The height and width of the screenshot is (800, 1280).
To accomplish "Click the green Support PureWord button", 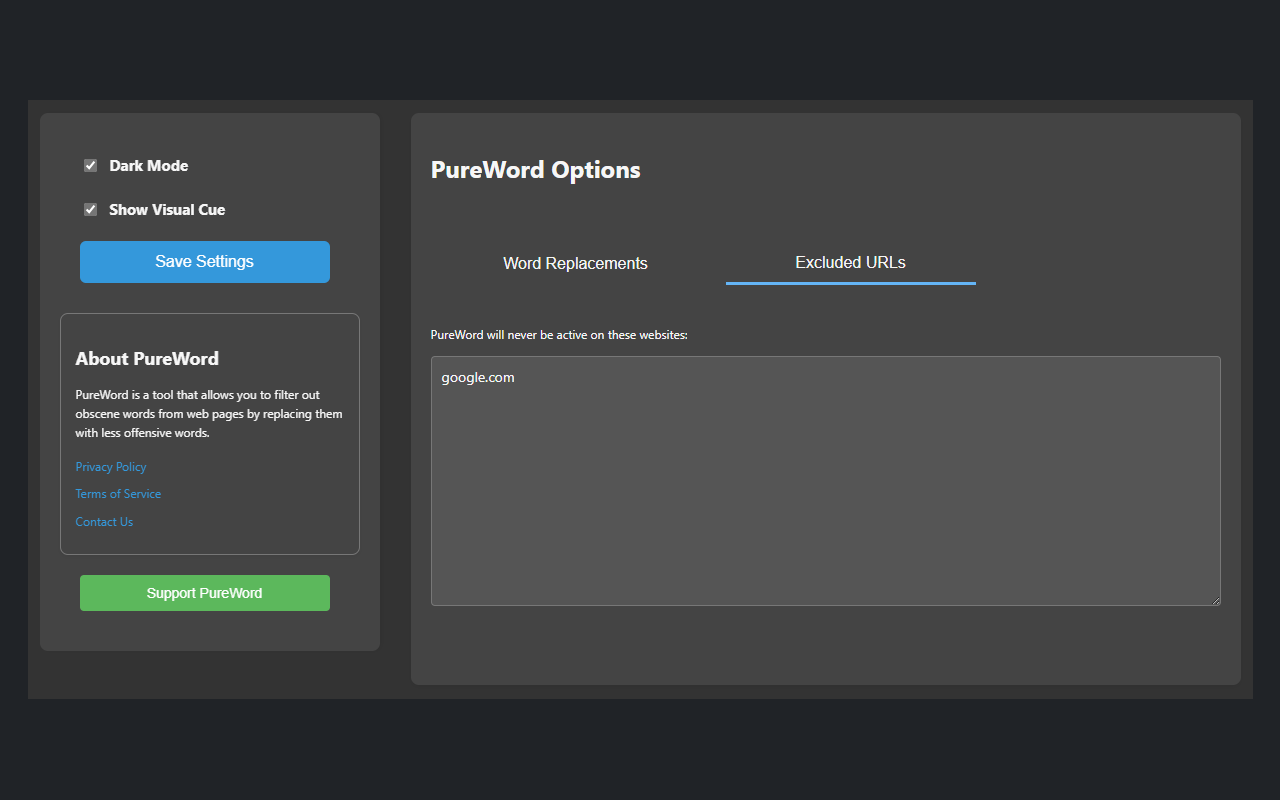I will [x=205, y=593].
